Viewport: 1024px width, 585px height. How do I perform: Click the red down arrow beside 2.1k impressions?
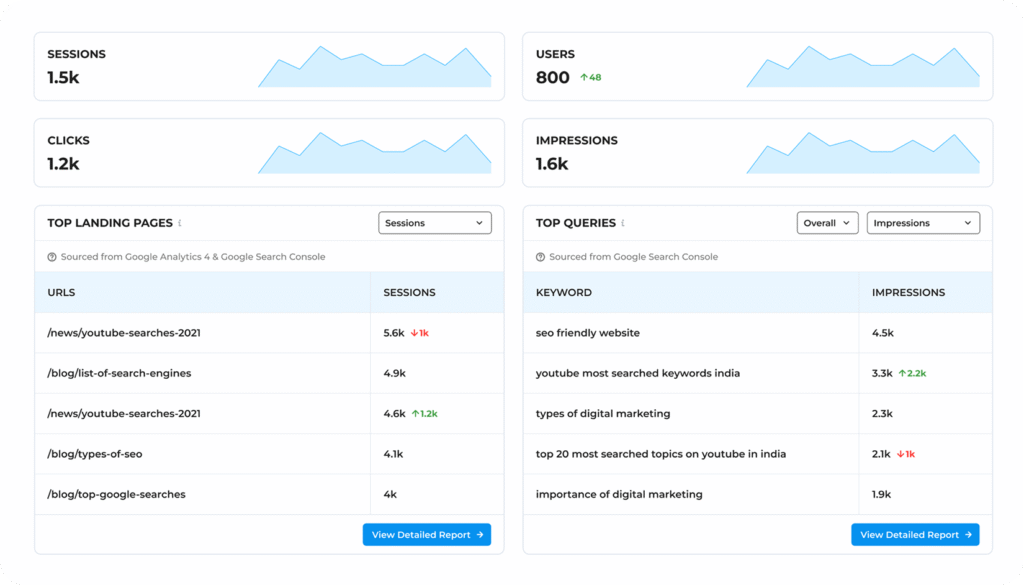[x=900, y=454]
